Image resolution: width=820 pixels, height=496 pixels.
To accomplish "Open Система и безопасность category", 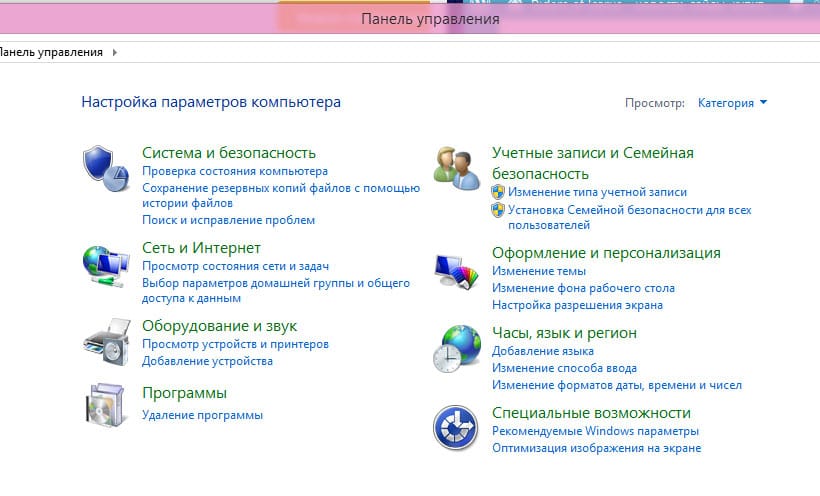I will (229, 153).
